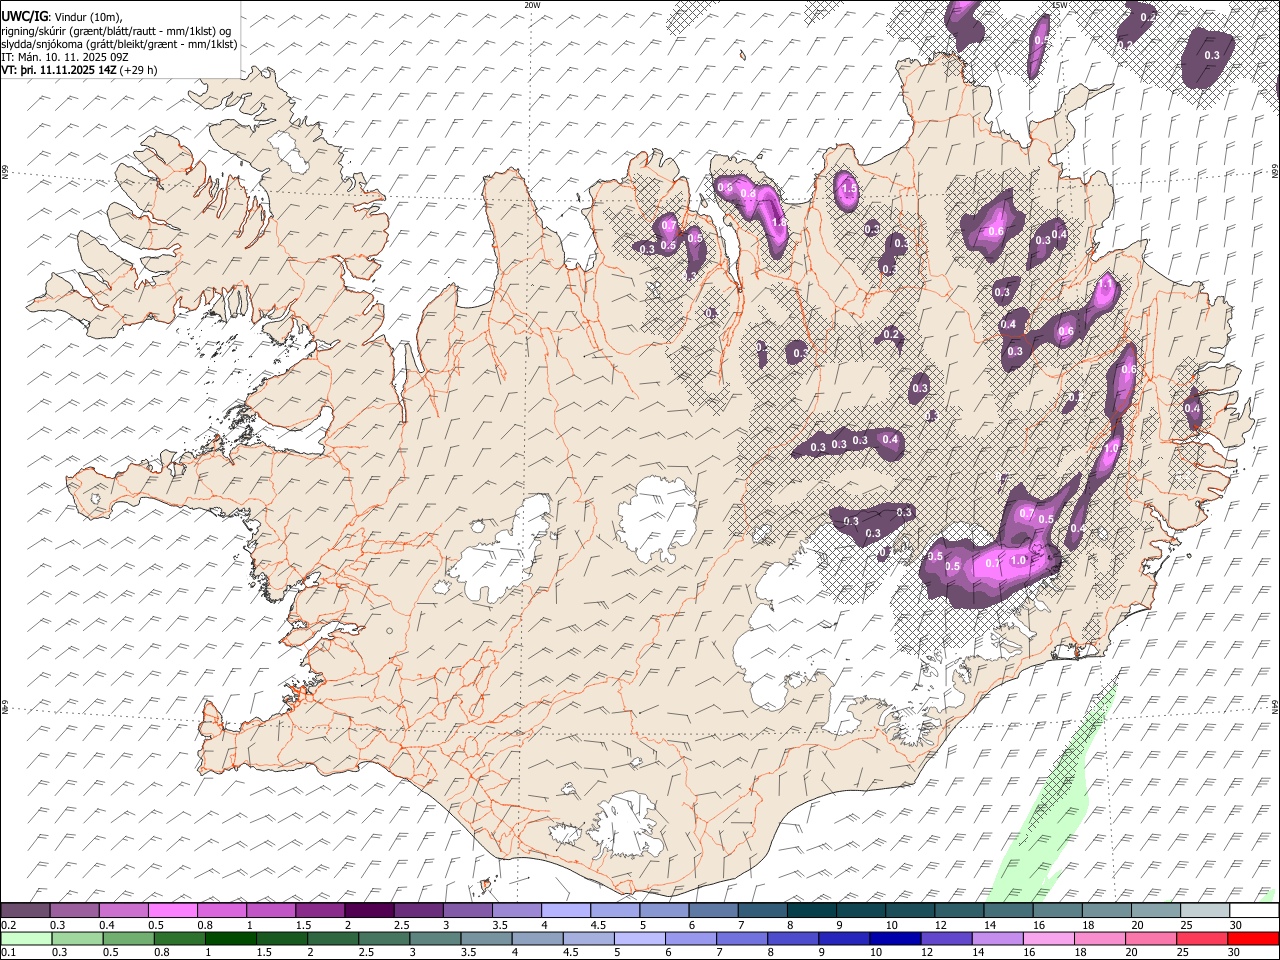Click the '20W' longitude label at top
1280x960 pixels.
click(532, 5)
